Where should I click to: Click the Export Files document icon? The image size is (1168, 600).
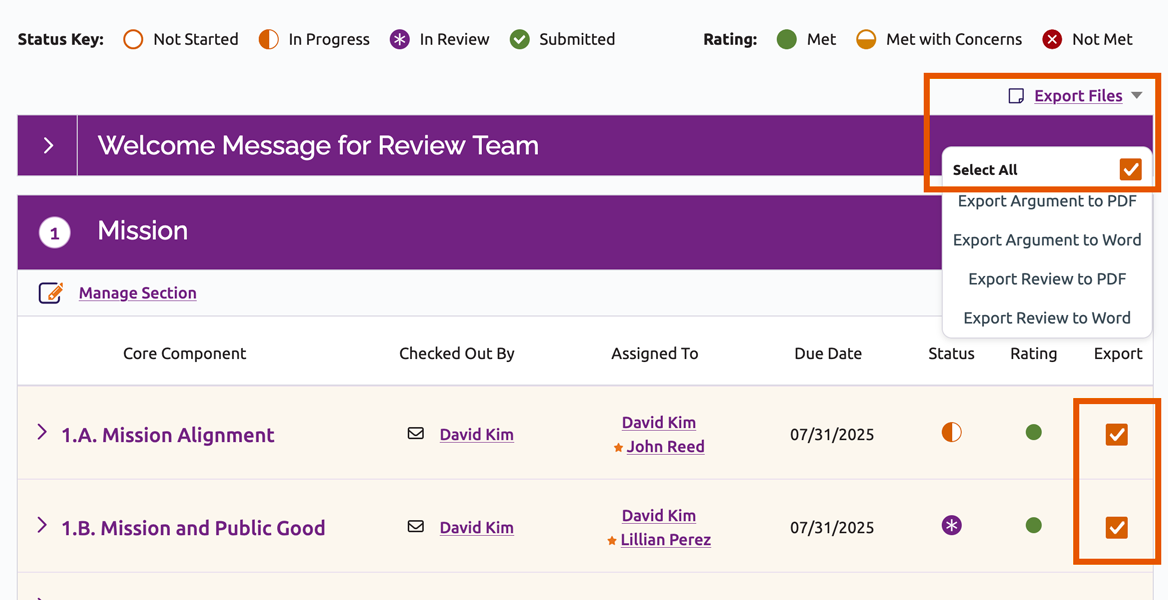[x=1016, y=96]
